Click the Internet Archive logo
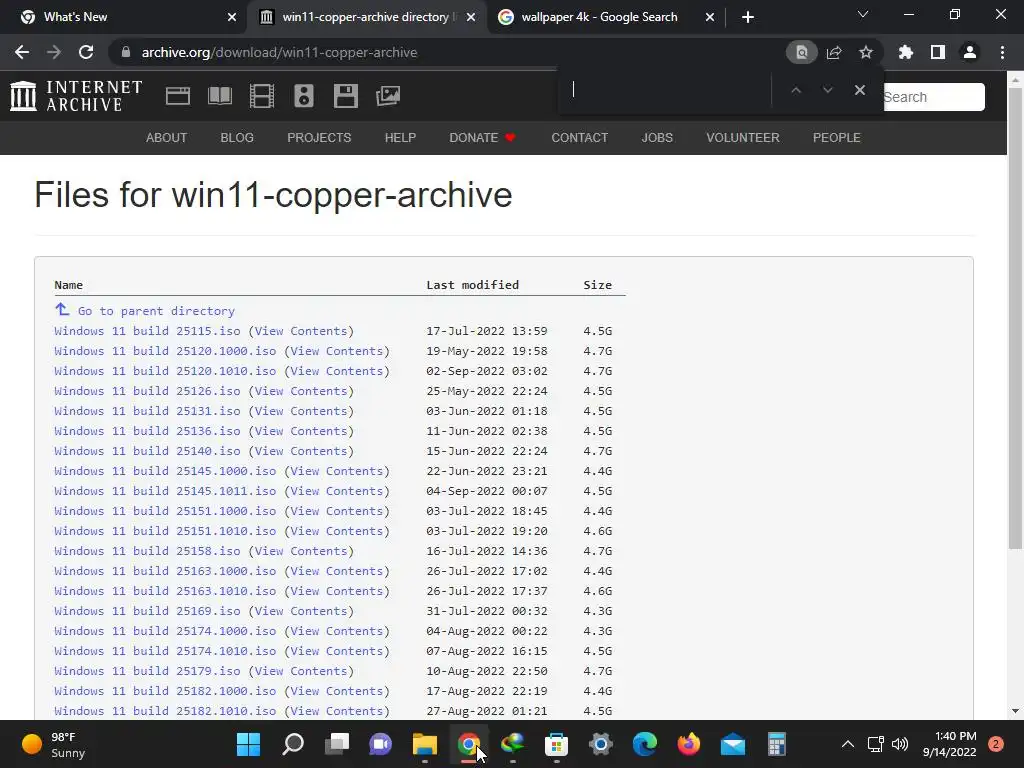The width and height of the screenshot is (1024, 768). coord(76,96)
